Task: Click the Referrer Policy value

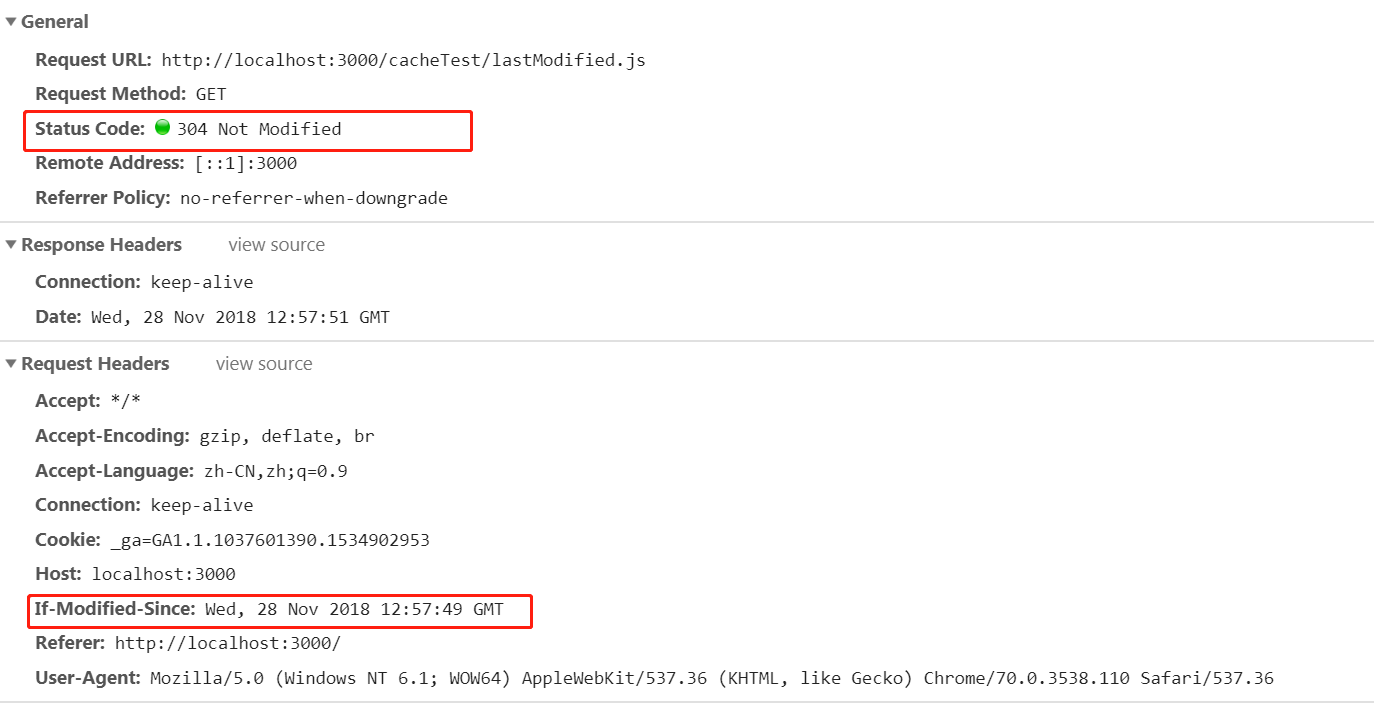Action: 314,198
